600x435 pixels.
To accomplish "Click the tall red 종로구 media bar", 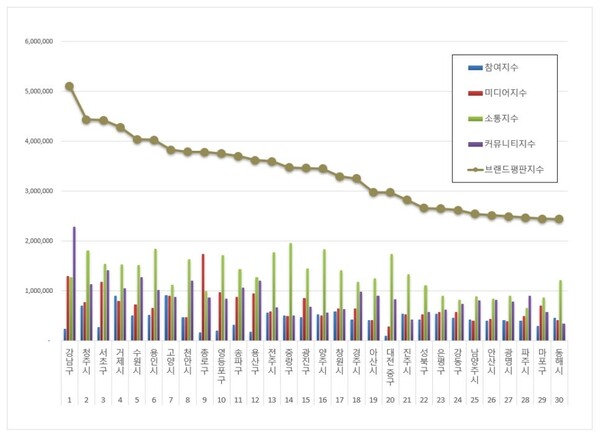I will (x=203, y=297).
